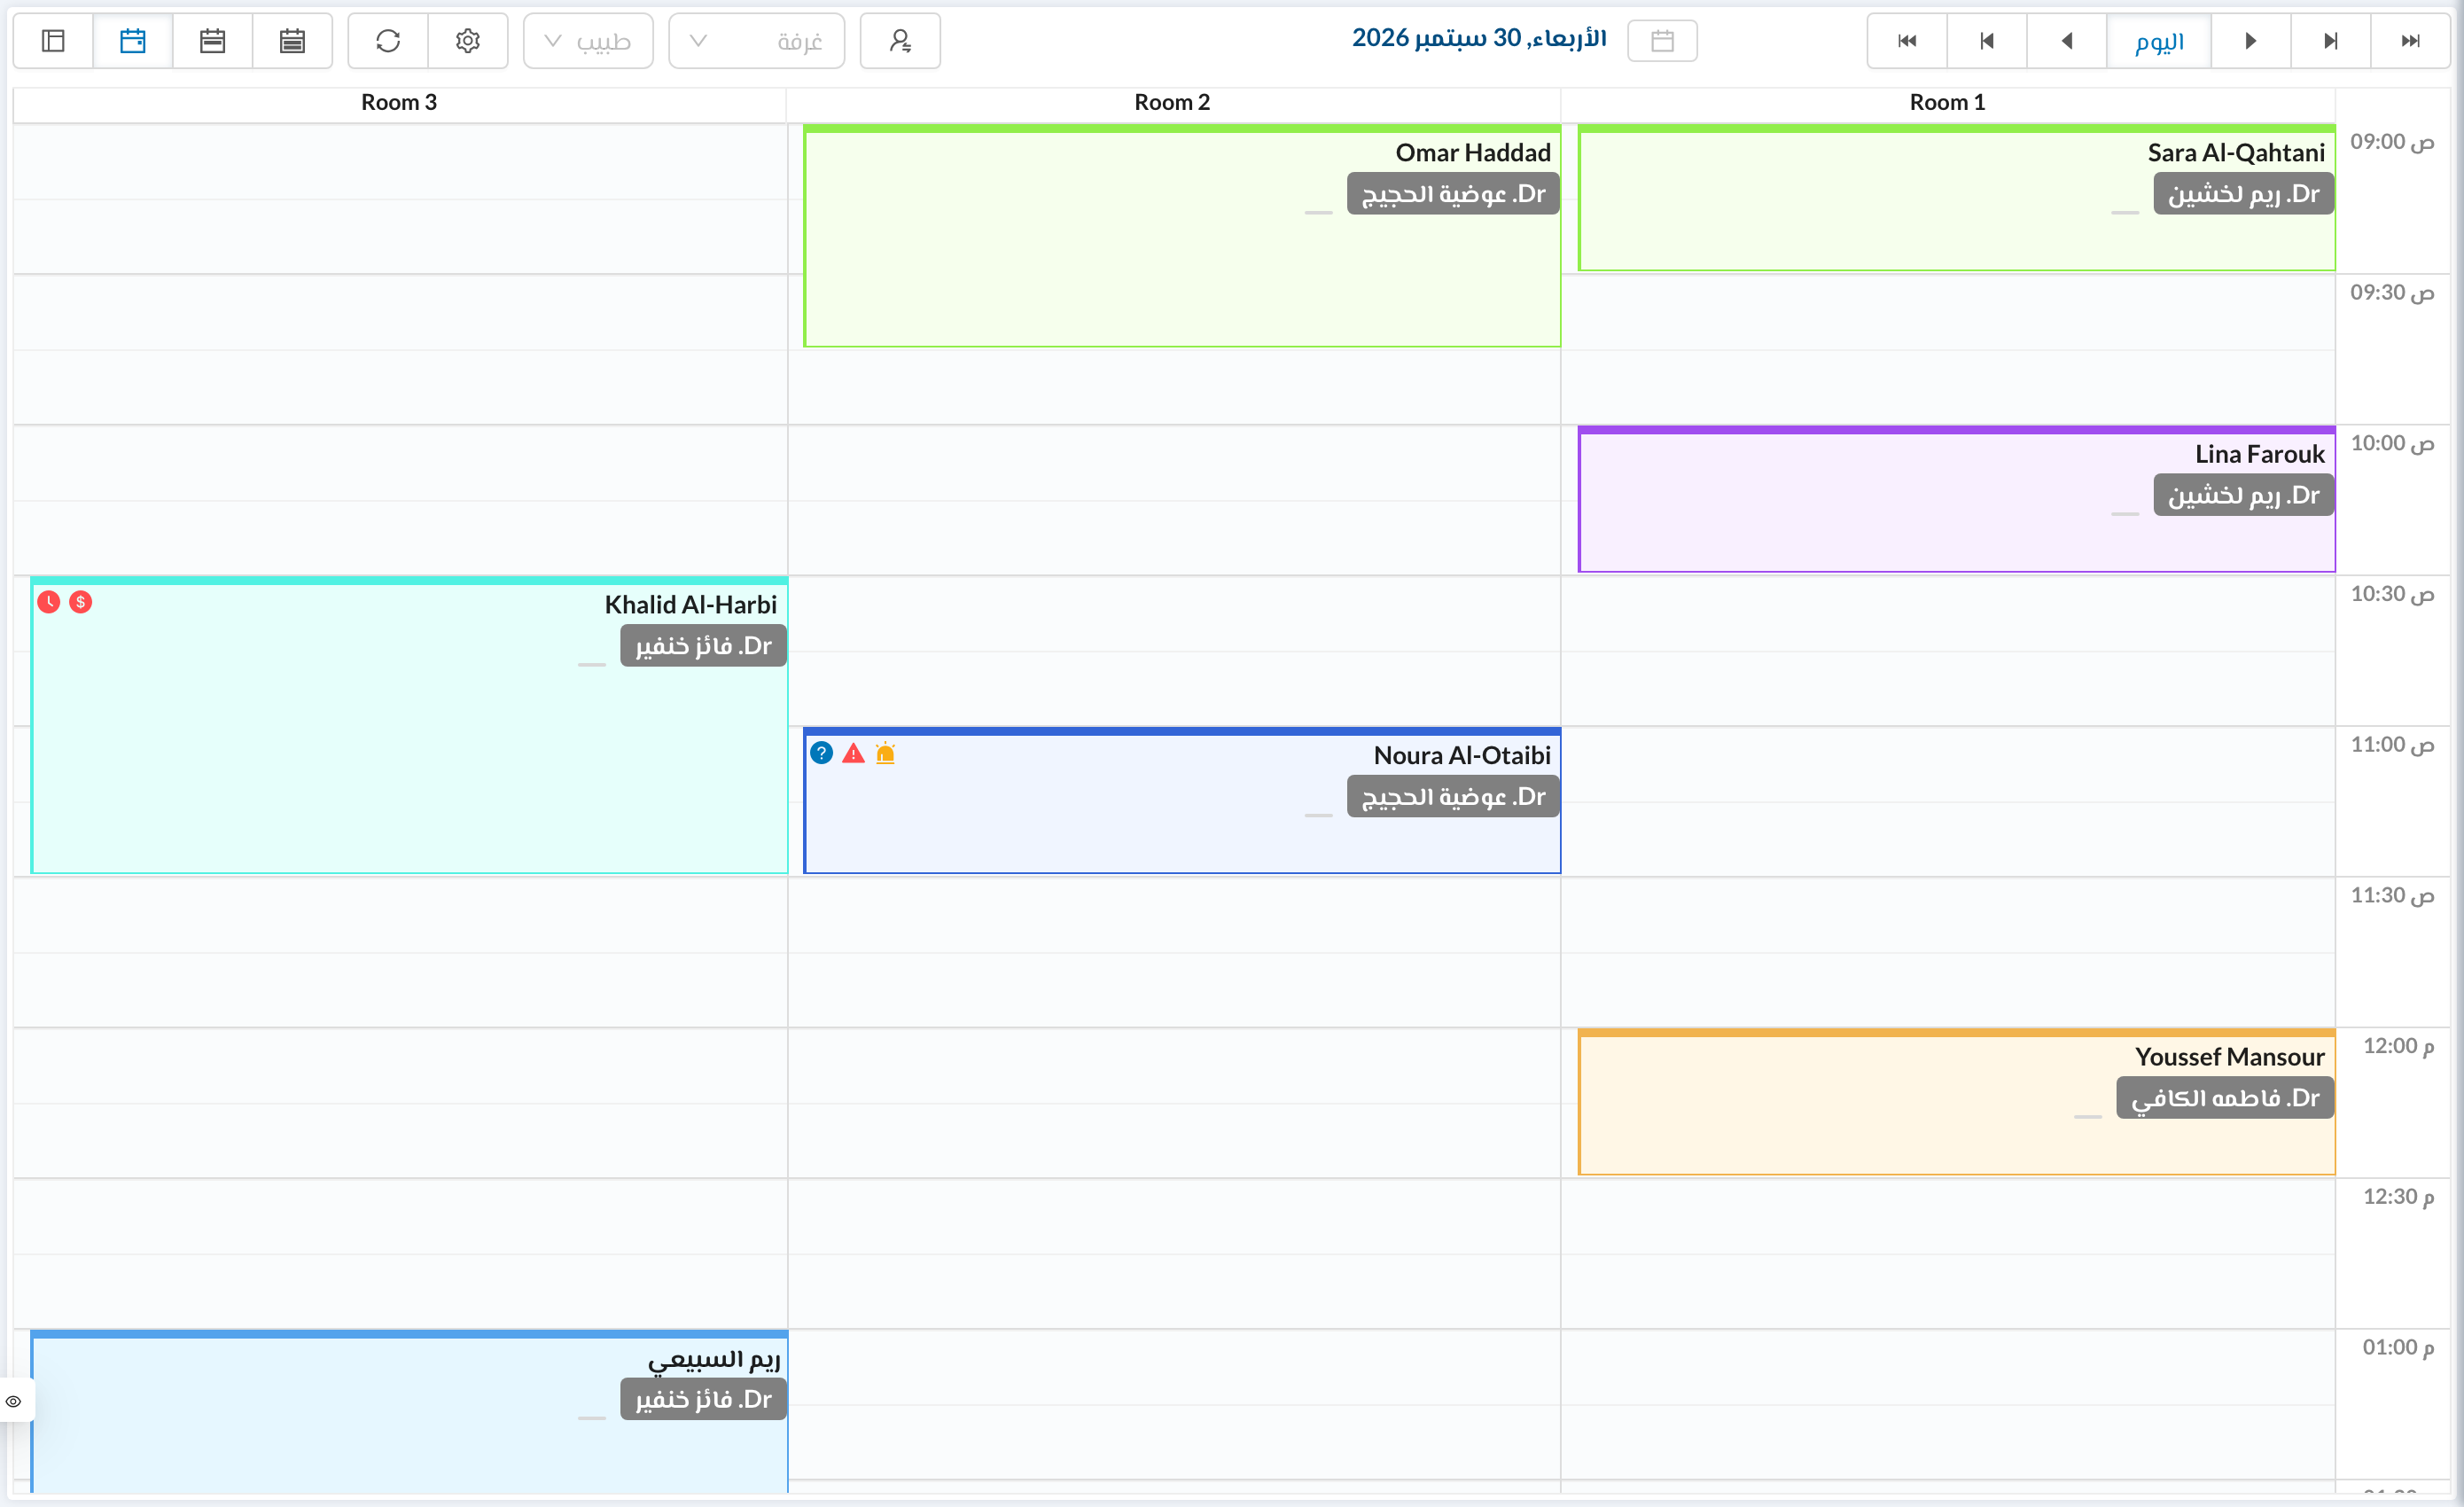
Task: Go to next day arrow
Action: pos(2251,41)
